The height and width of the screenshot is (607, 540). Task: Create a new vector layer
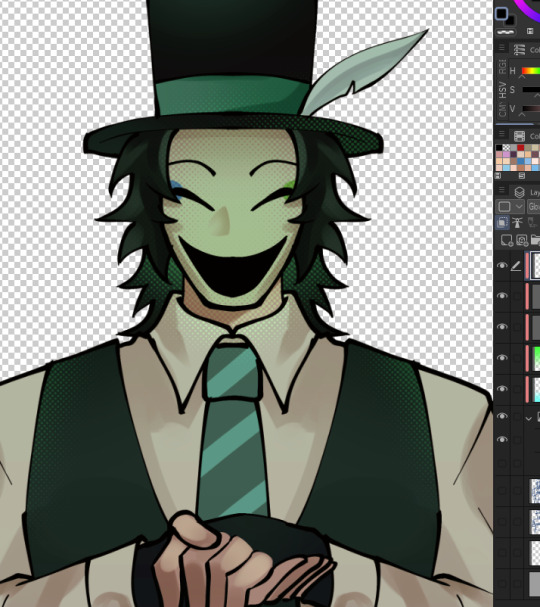click(x=521, y=240)
